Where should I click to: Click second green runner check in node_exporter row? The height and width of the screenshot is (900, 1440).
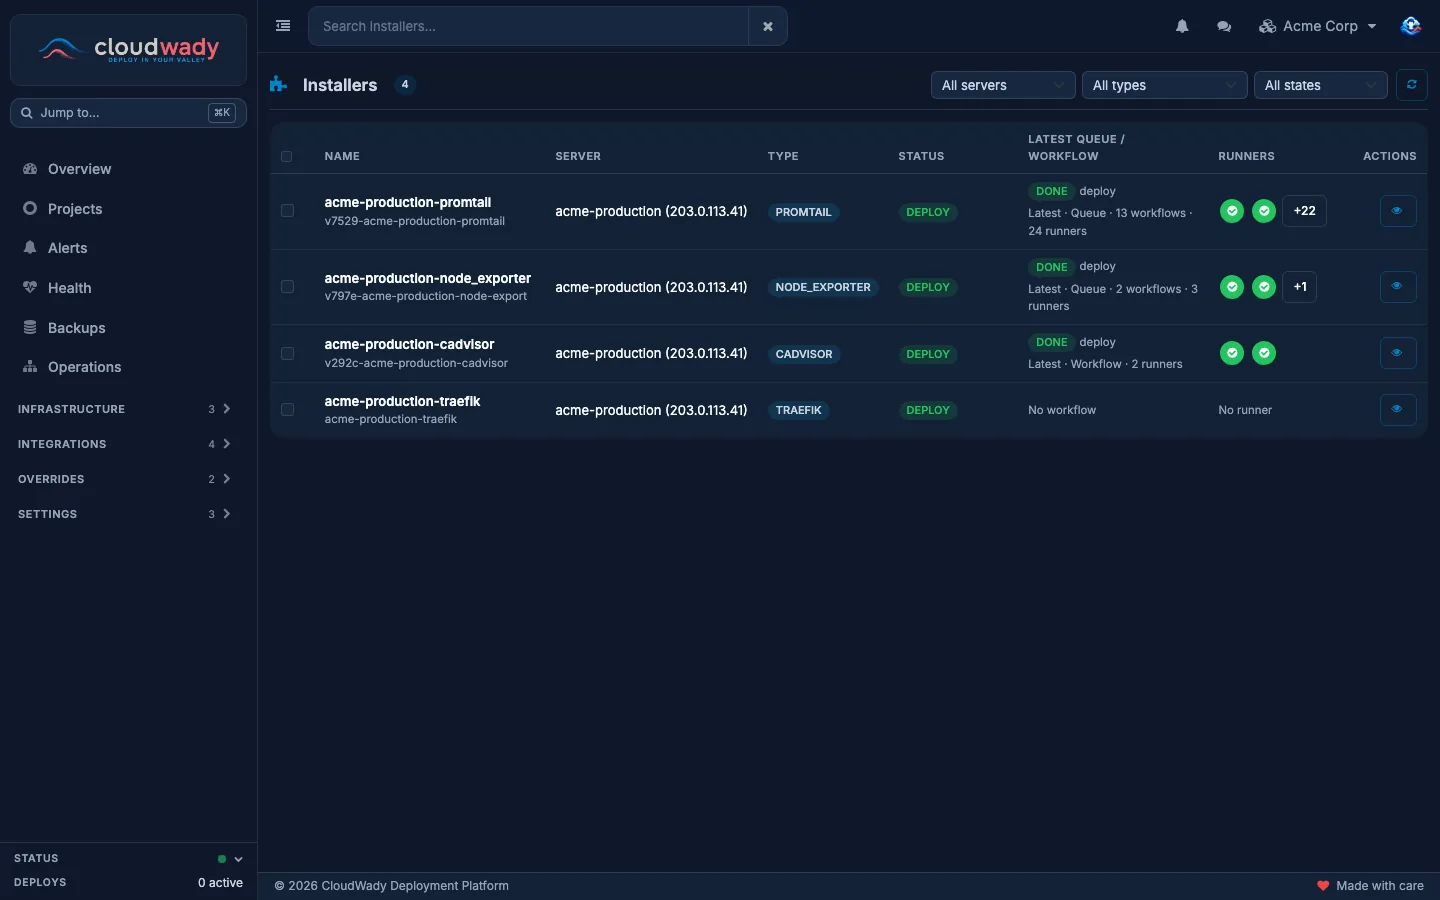click(x=1264, y=287)
